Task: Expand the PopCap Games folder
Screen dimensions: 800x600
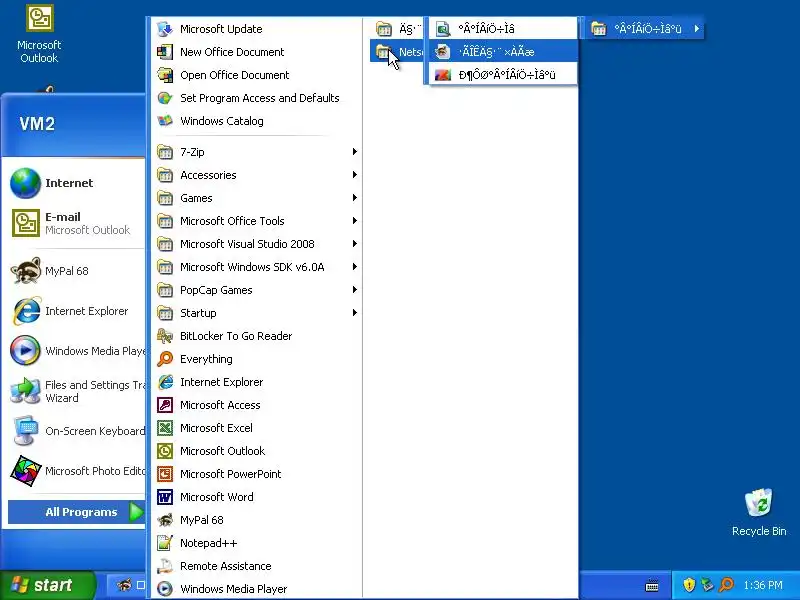Action: [257, 290]
